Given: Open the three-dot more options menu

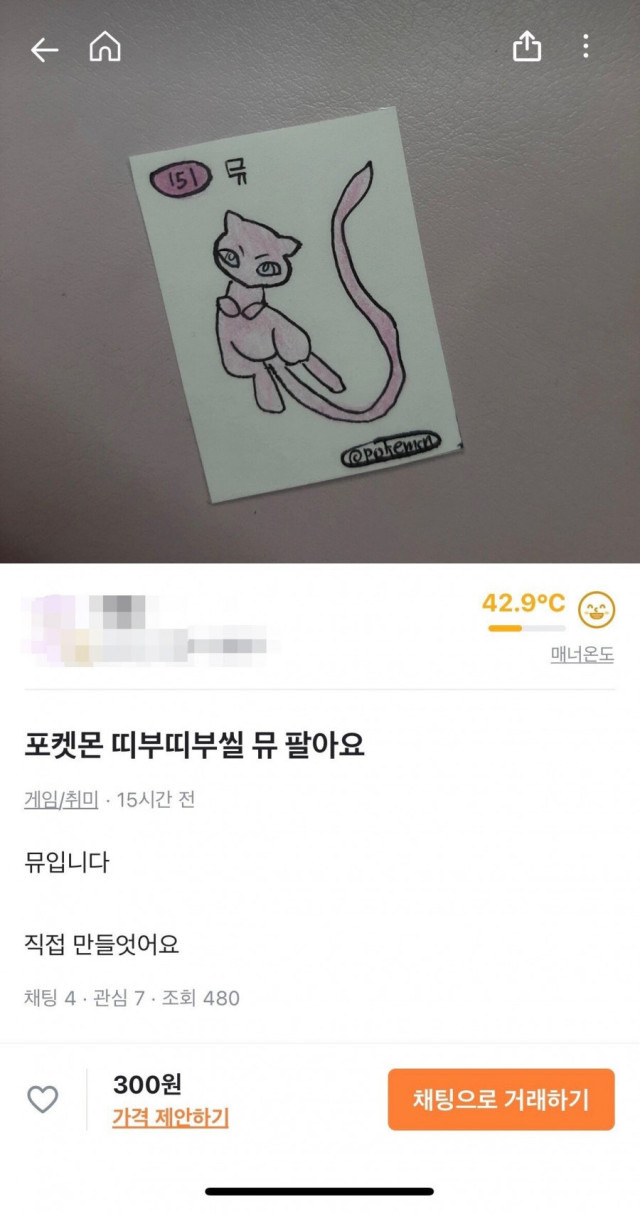Looking at the screenshot, I should (585, 46).
